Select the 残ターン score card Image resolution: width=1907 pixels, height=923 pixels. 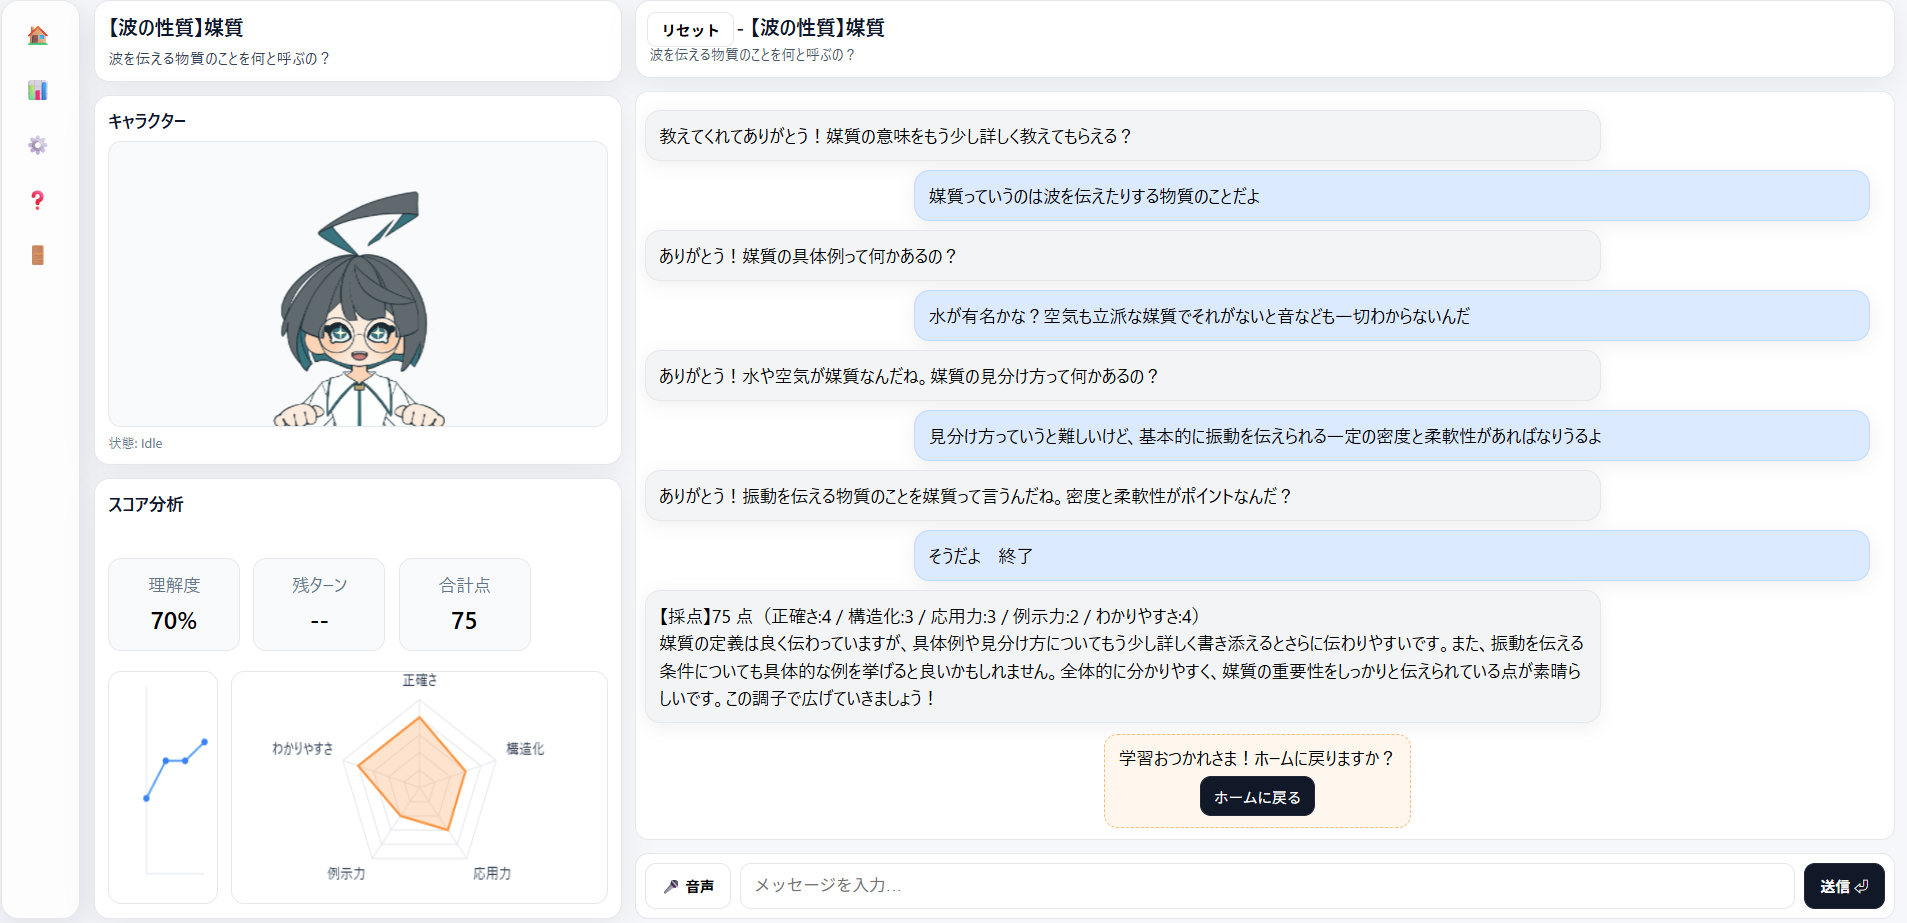319,604
